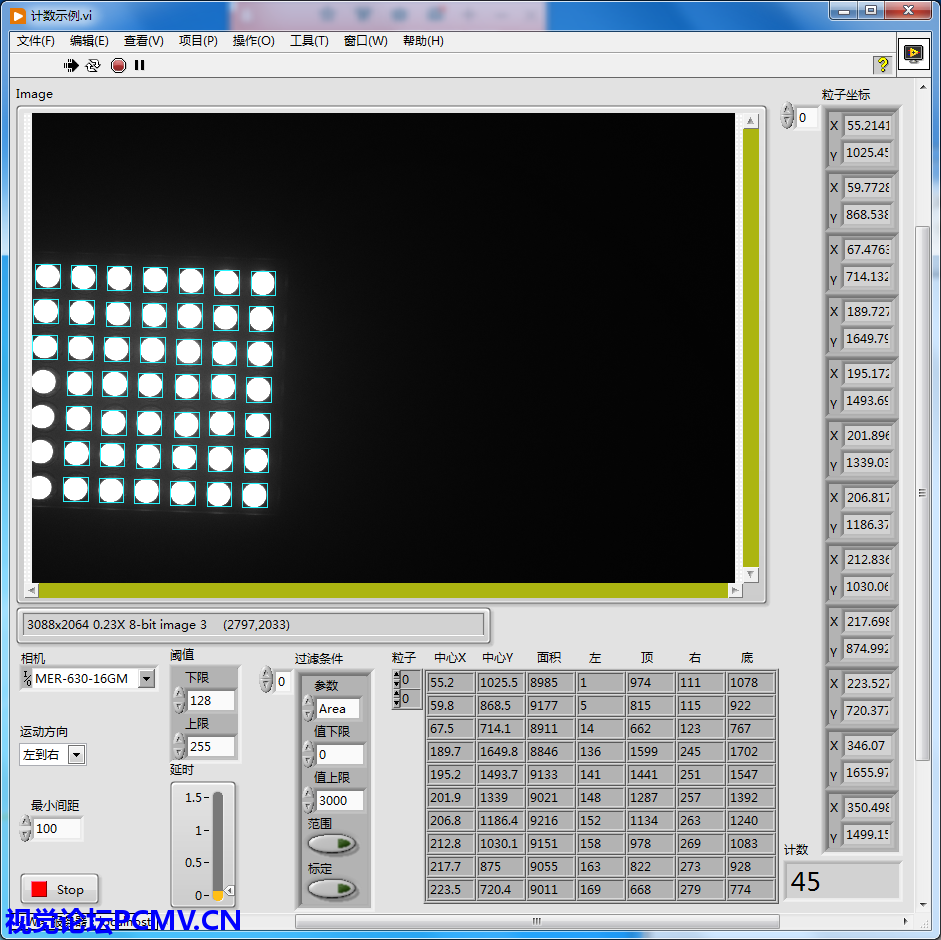
Task: Toggle the 范围 switch
Action: (x=333, y=844)
